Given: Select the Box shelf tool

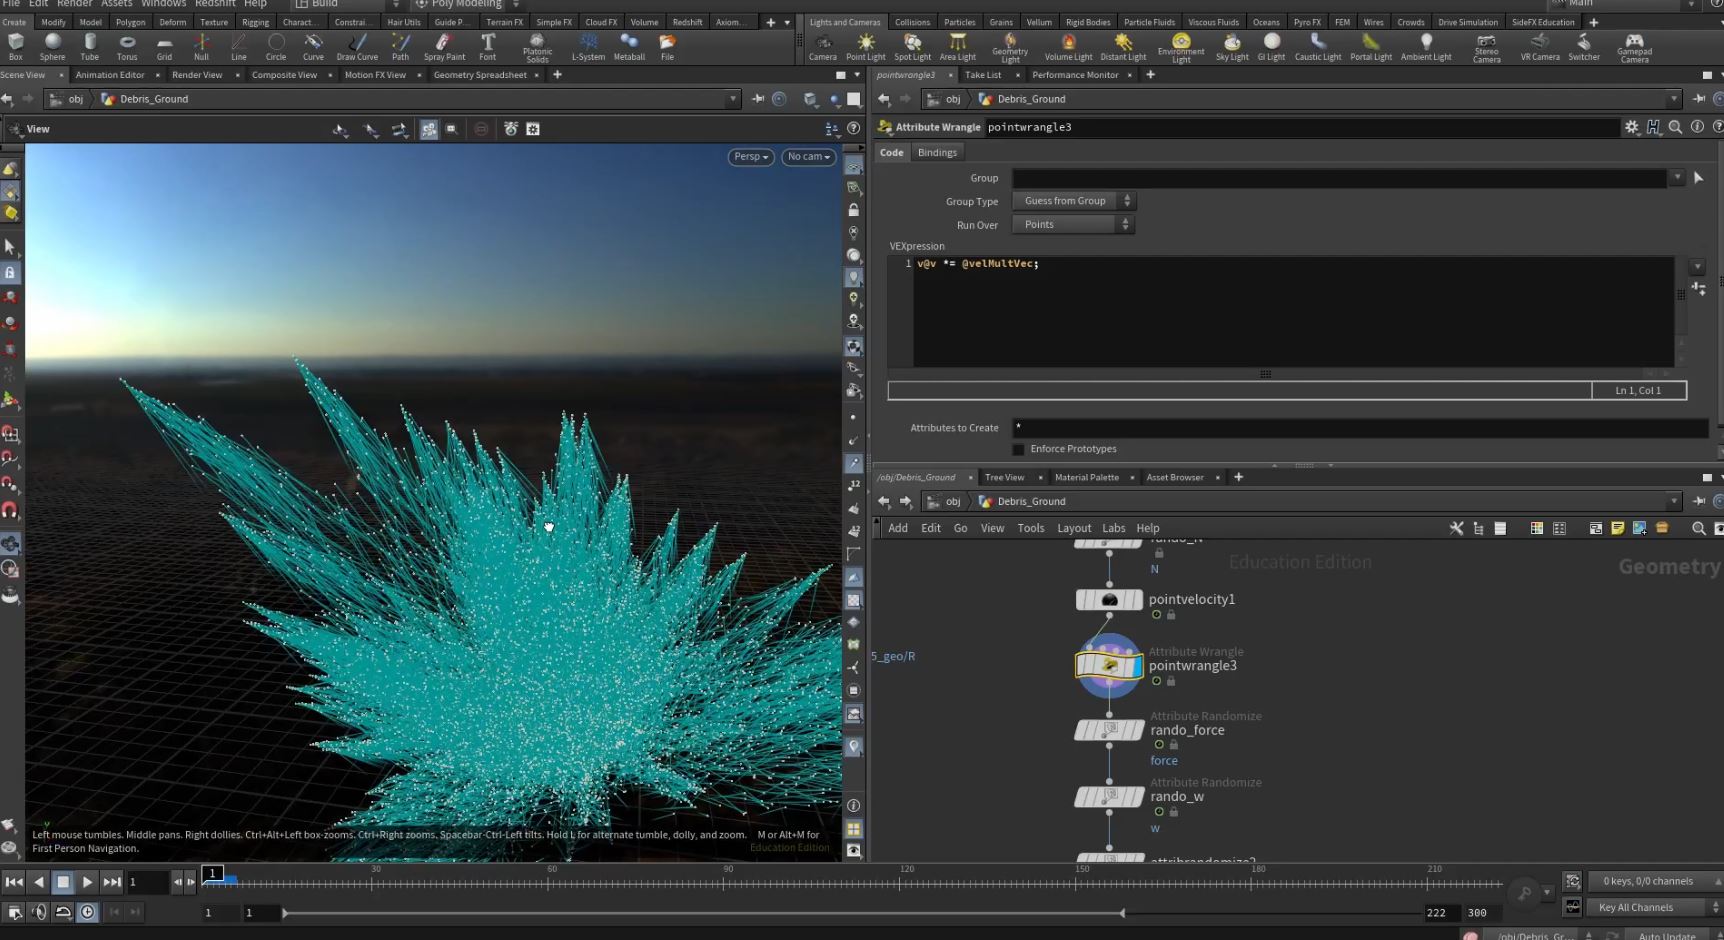Looking at the screenshot, I should tap(15, 46).
